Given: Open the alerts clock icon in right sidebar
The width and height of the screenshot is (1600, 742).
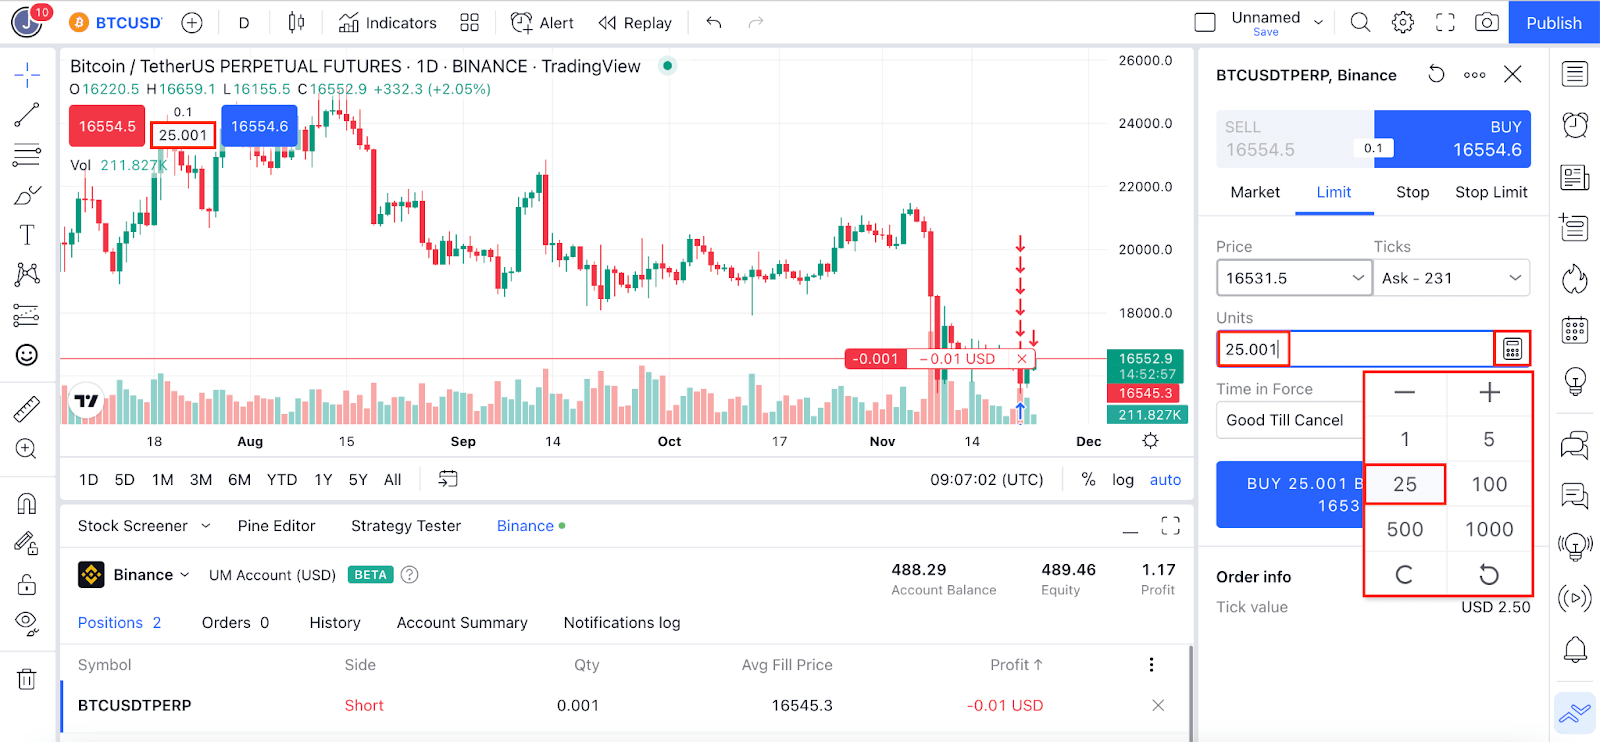Looking at the screenshot, I should [x=1575, y=125].
